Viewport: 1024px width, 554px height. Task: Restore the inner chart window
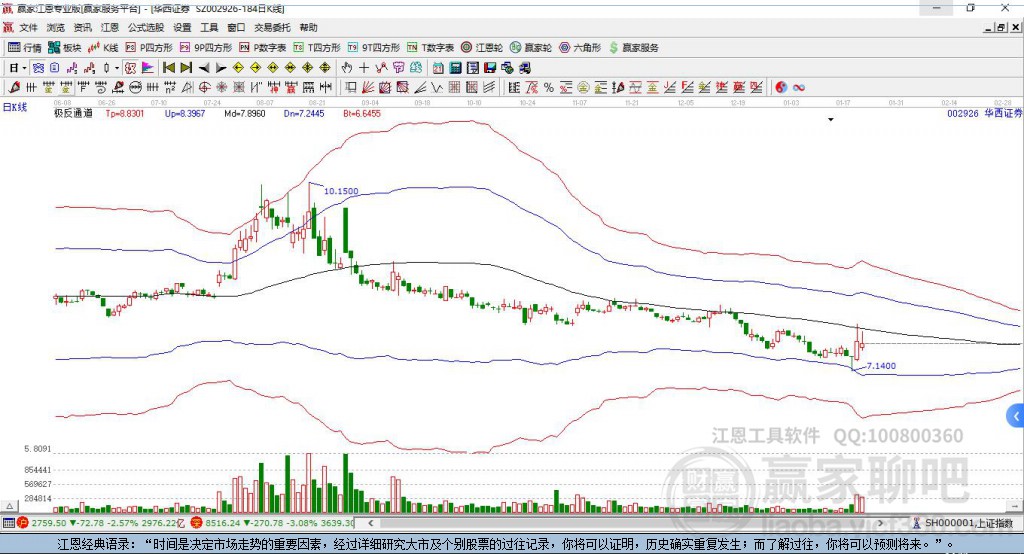pyautogui.click(x=1001, y=27)
